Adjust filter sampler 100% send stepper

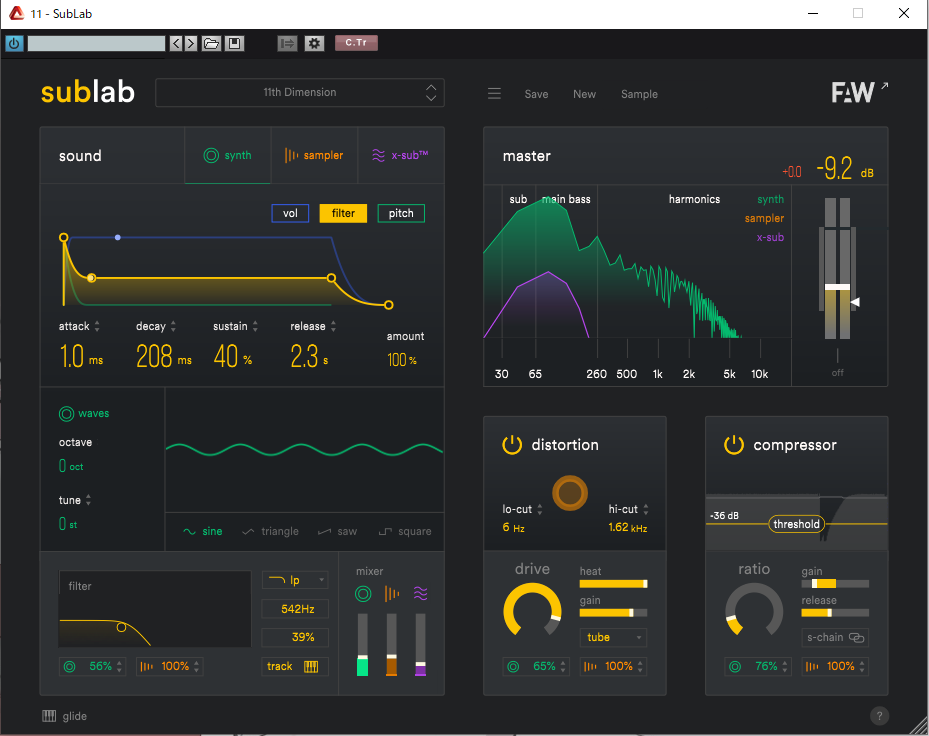(197, 666)
